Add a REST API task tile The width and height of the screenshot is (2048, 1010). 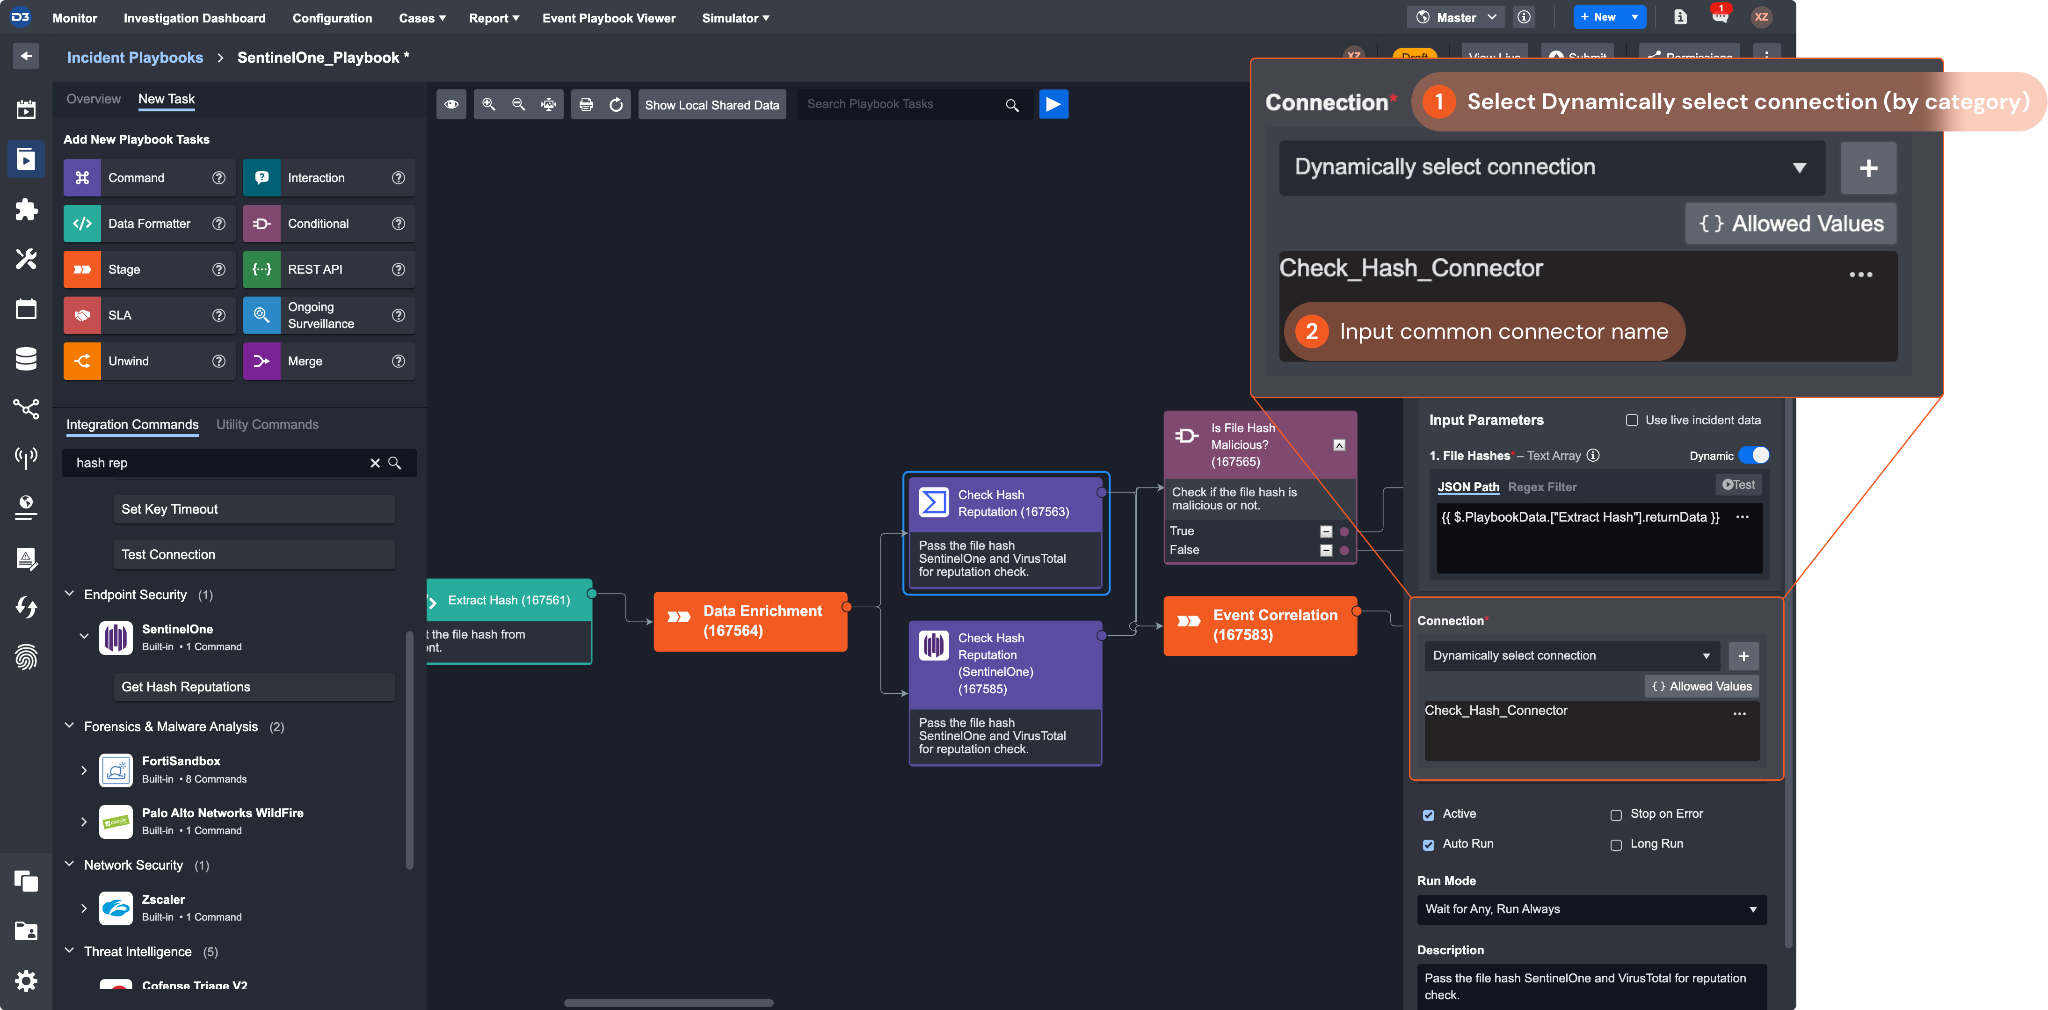click(x=328, y=270)
